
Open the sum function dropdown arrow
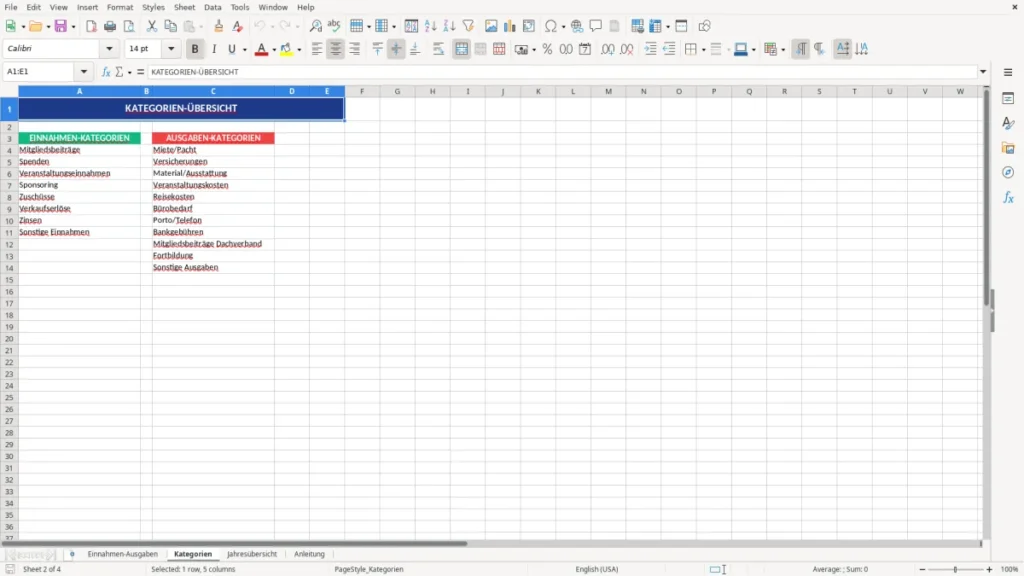coord(129,72)
